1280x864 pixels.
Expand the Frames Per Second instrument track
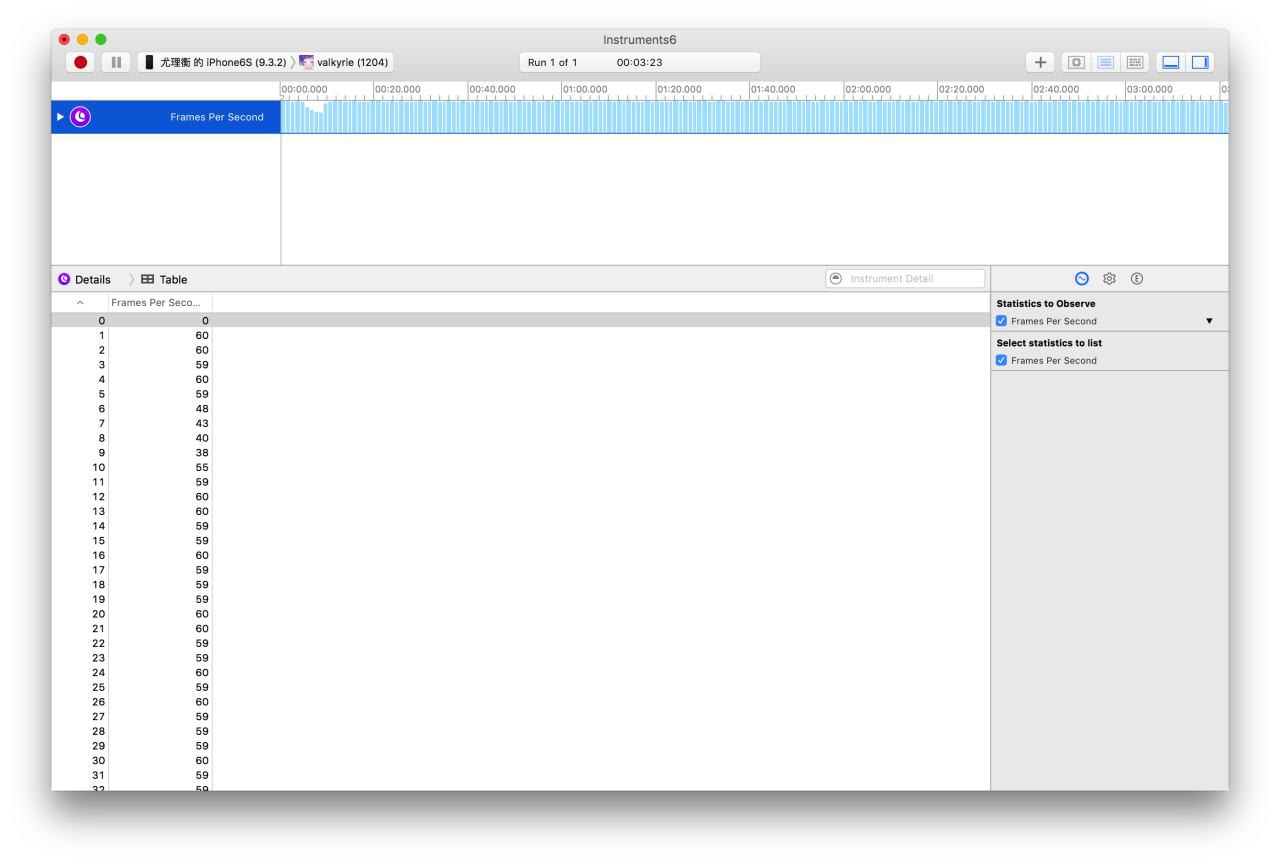60,117
